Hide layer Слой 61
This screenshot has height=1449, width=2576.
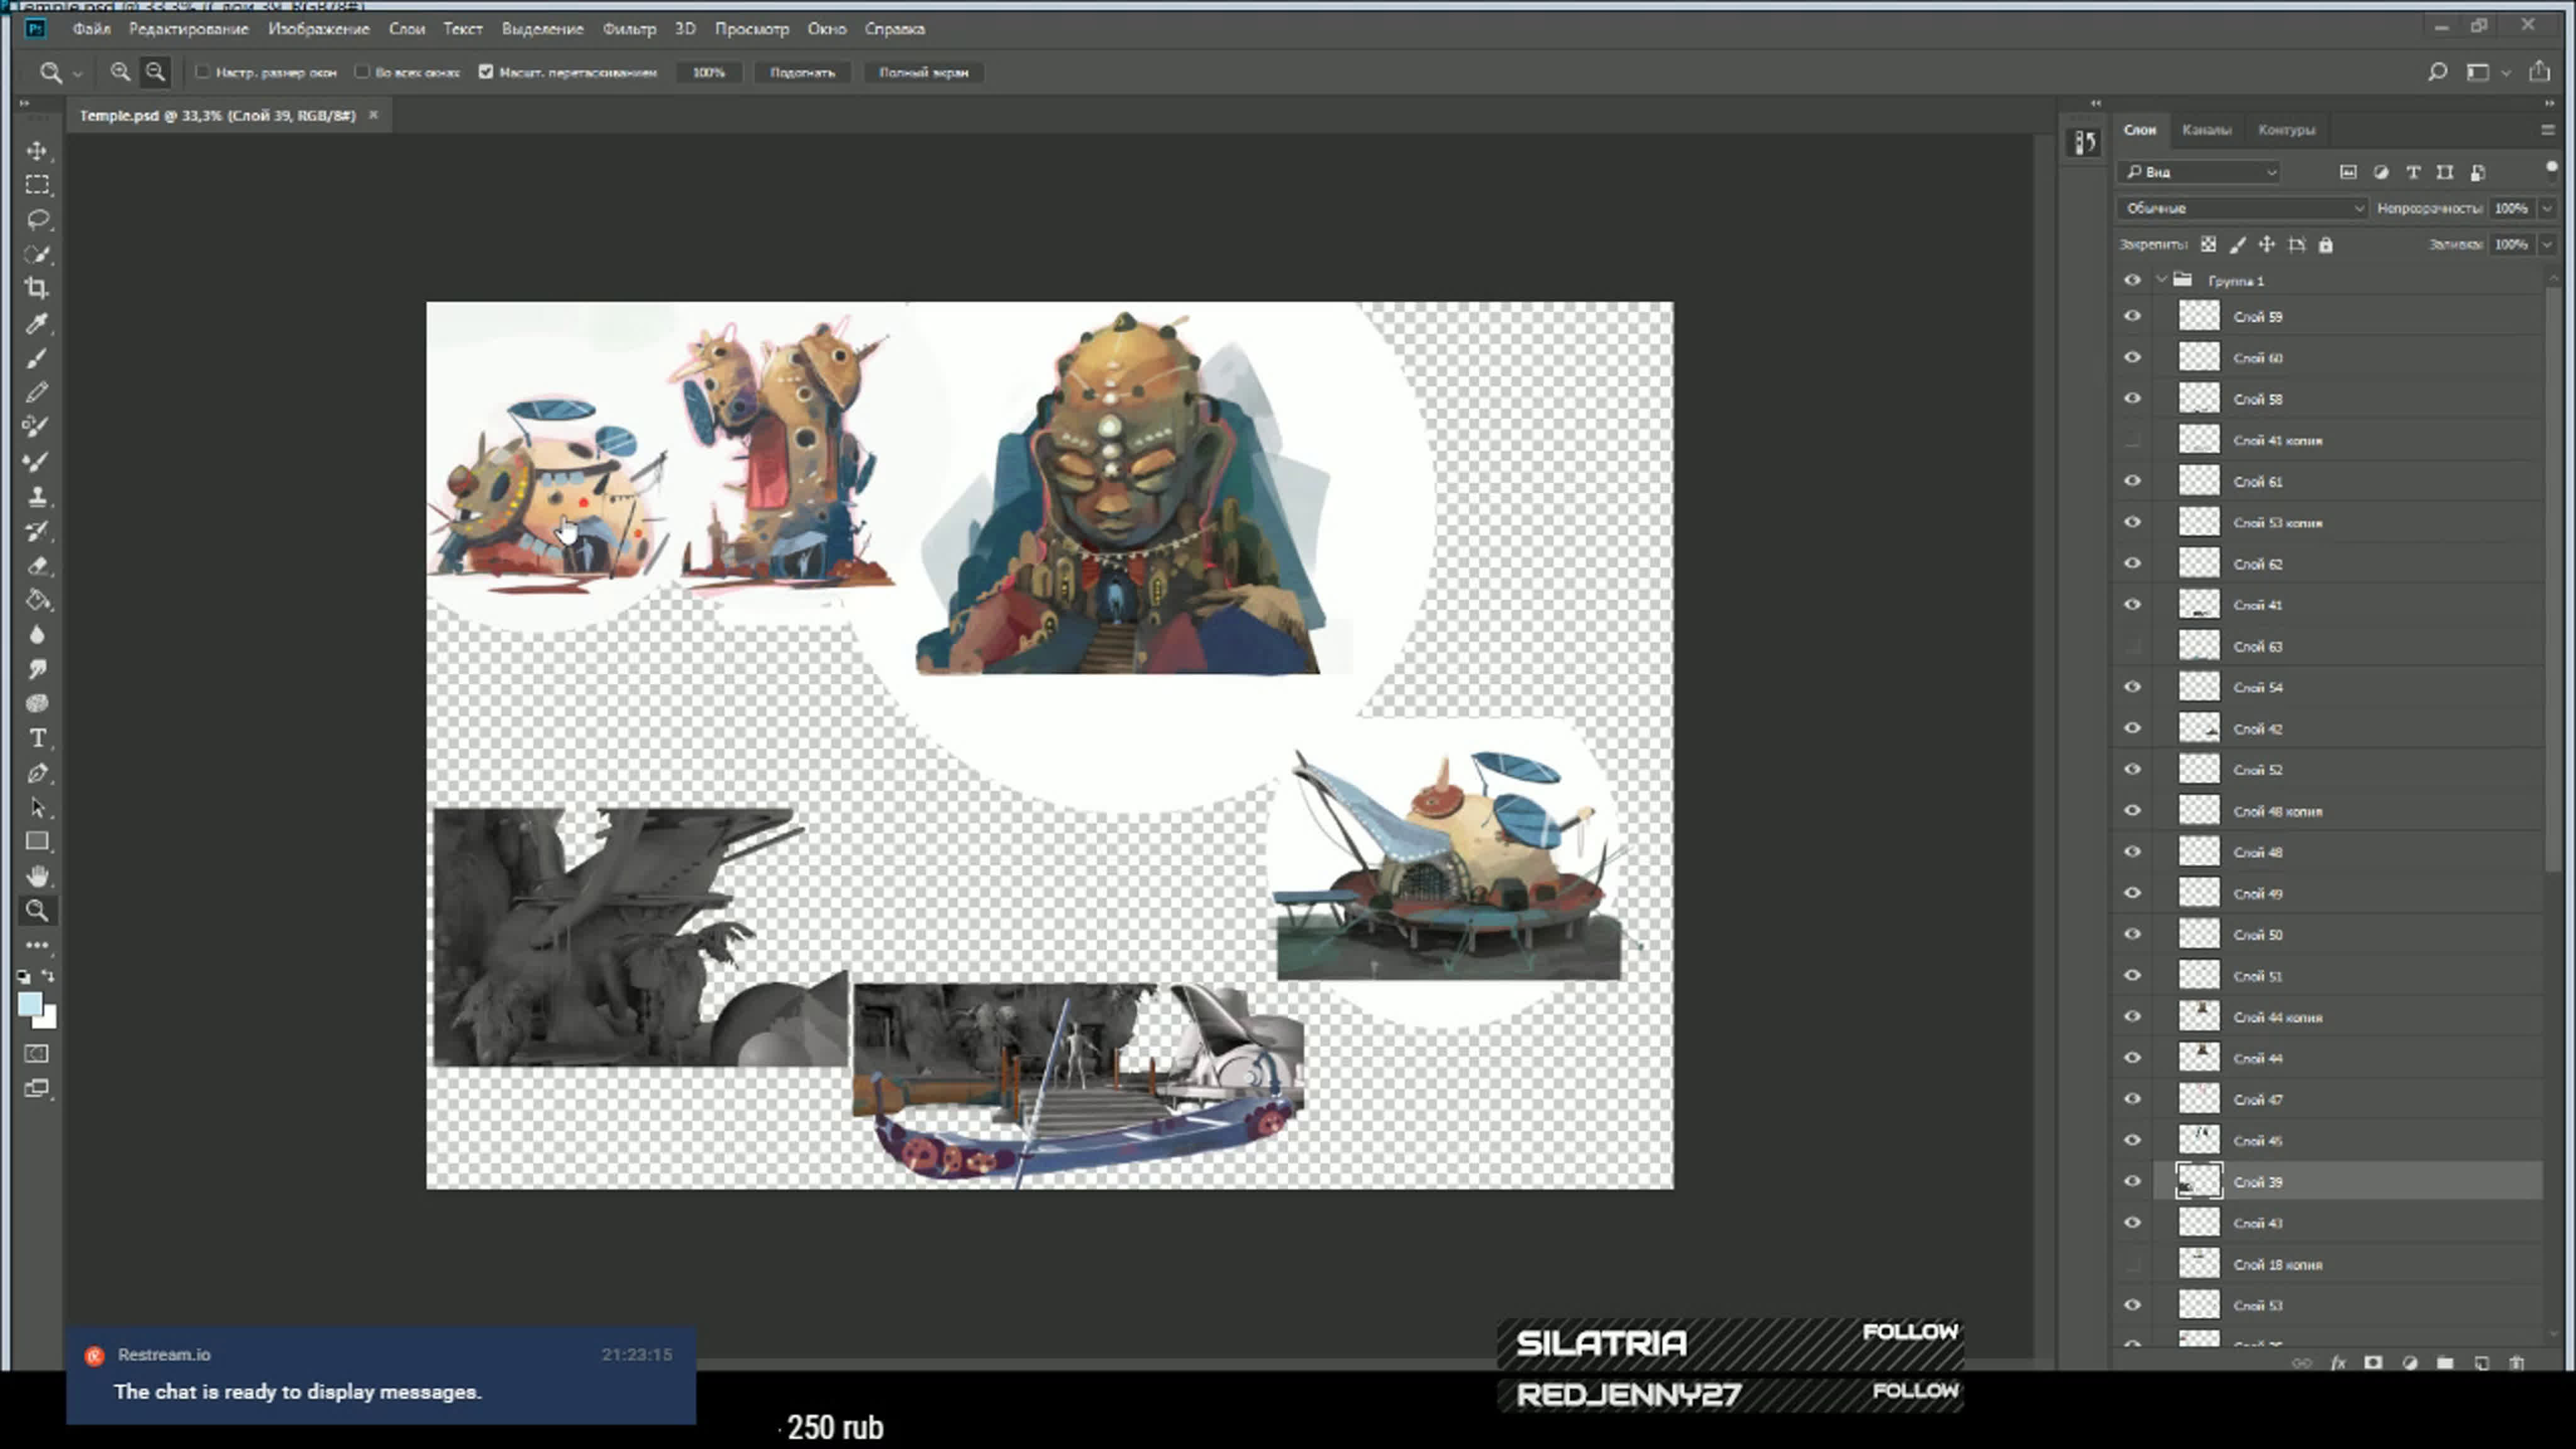pyautogui.click(x=2132, y=481)
